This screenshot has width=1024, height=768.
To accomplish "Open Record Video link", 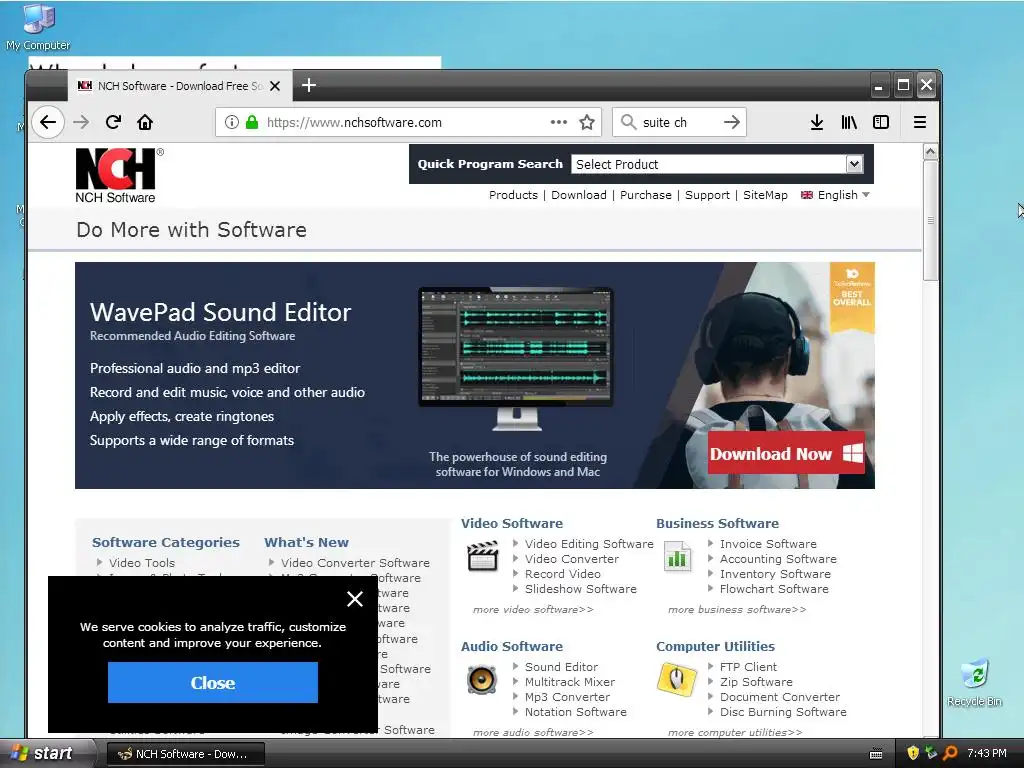I will [563, 573].
